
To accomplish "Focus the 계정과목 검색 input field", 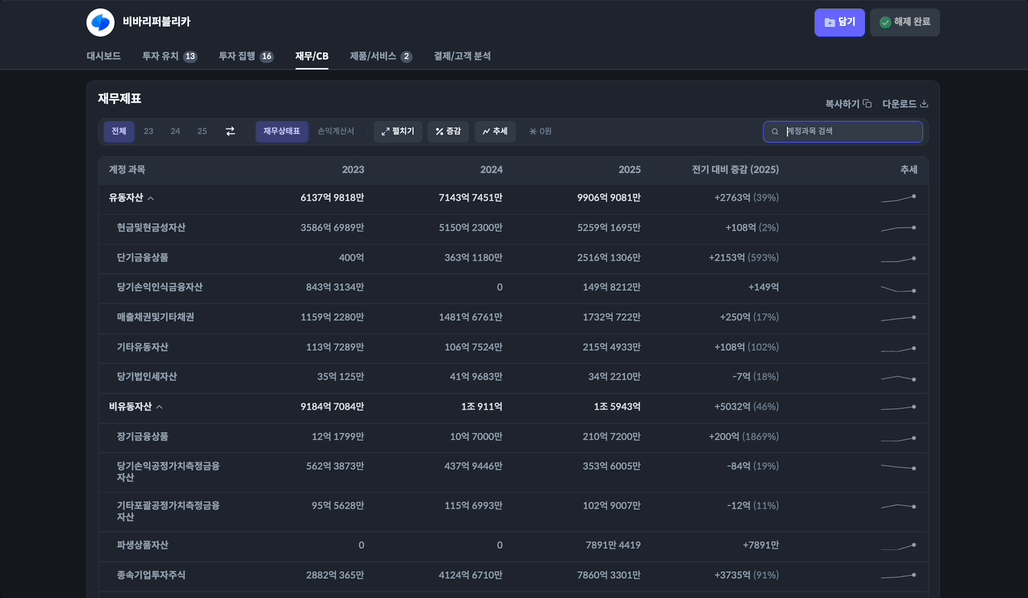I will tap(850, 131).
